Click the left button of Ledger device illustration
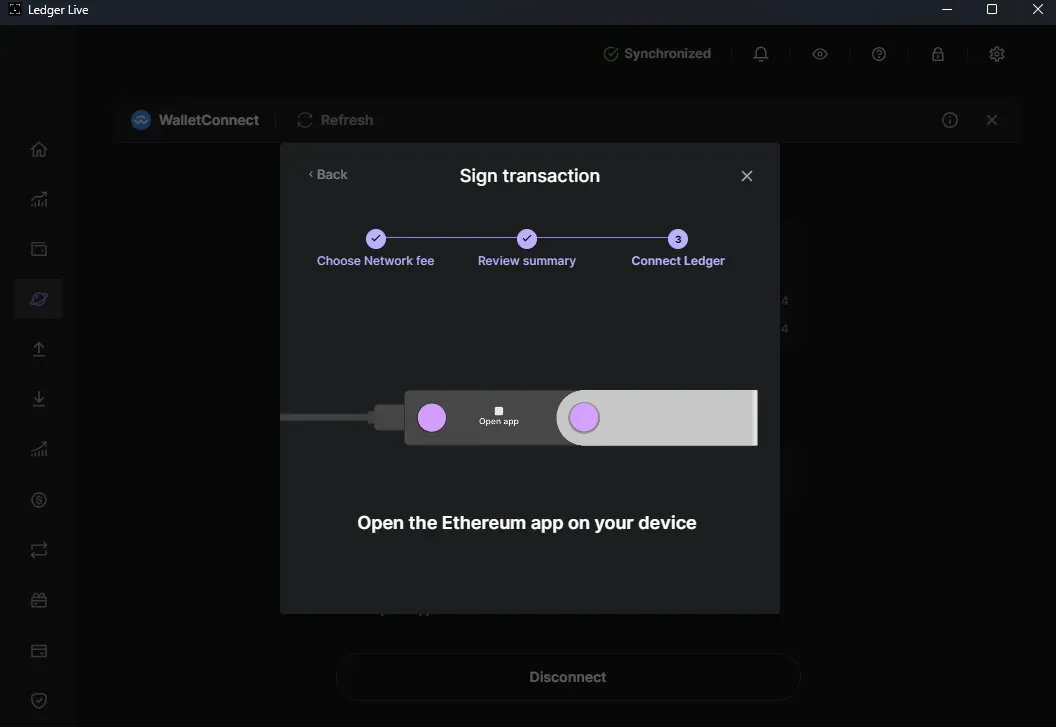The image size is (1056, 727). [x=432, y=418]
